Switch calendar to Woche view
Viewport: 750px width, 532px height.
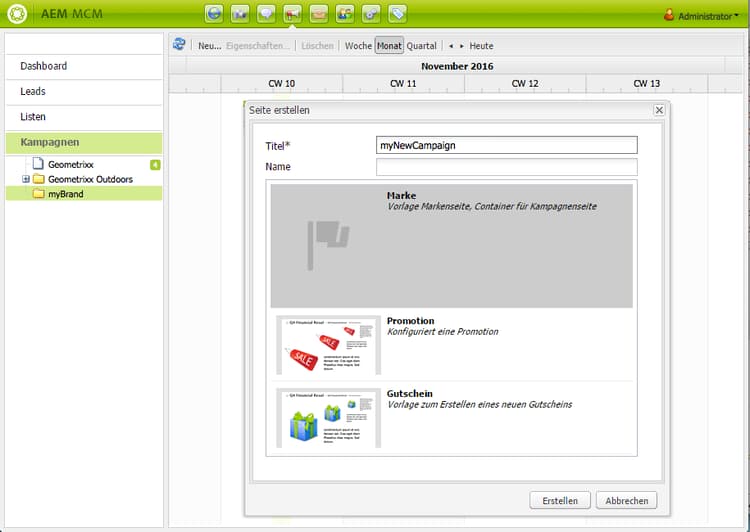pos(358,45)
